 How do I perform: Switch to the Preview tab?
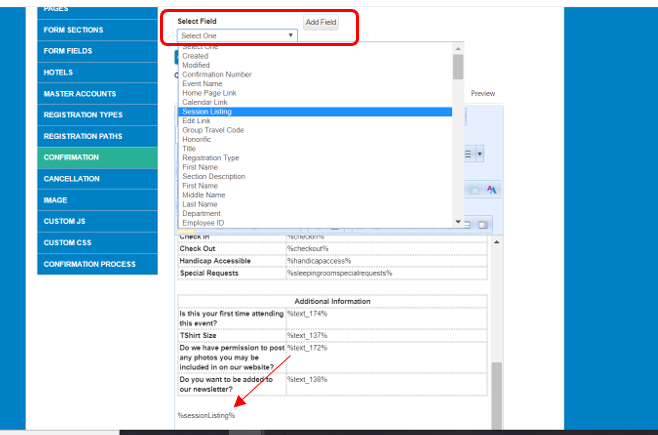tap(483, 93)
